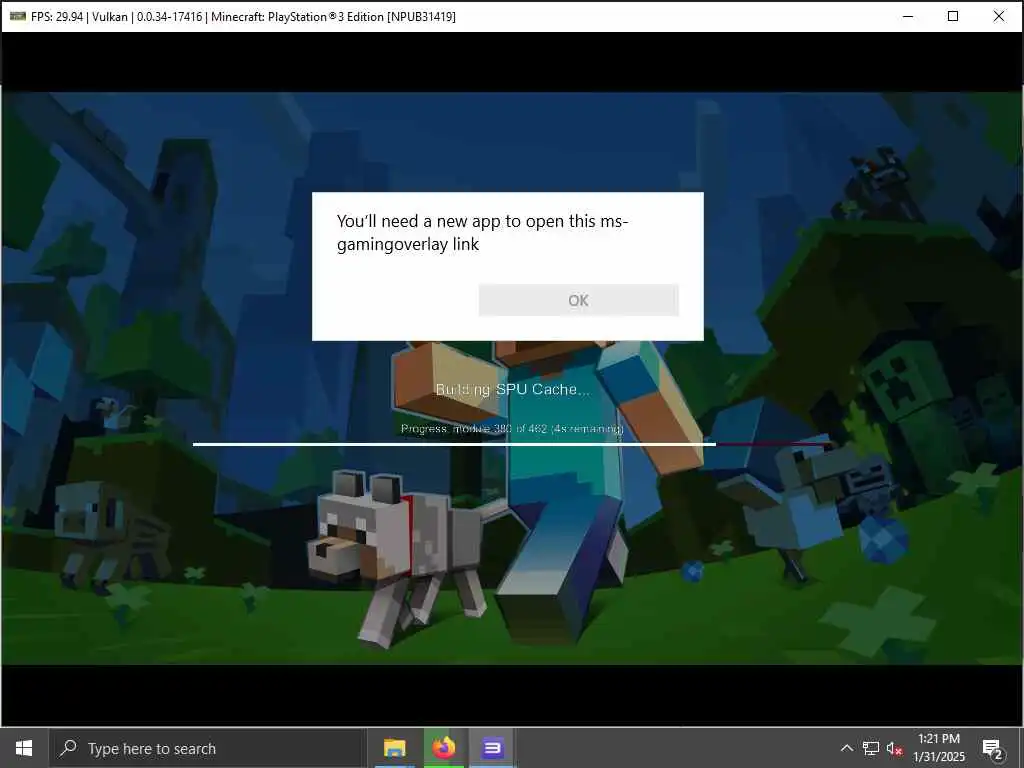Minimize the Minecraft emulator window

pyautogui.click(x=908, y=16)
